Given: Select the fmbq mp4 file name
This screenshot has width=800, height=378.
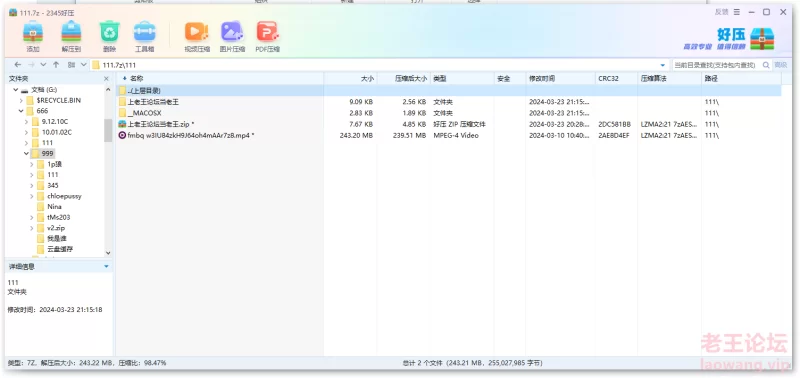Looking at the screenshot, I should [x=191, y=135].
